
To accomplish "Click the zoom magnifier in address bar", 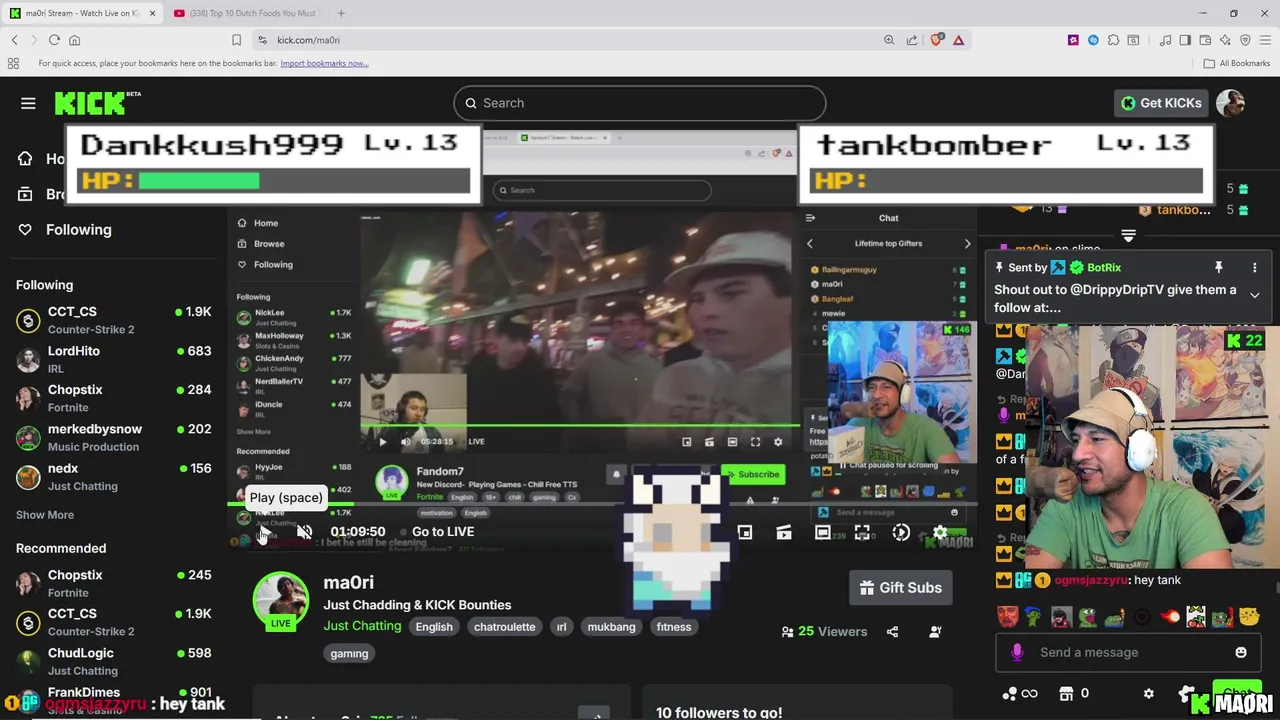I will click(889, 40).
